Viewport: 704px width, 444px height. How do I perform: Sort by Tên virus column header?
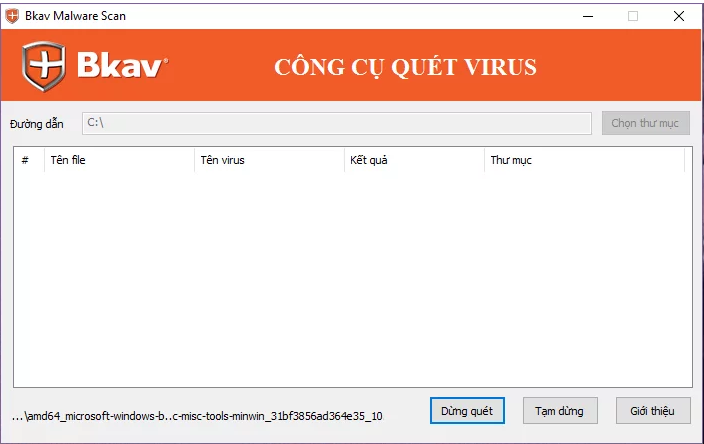[269, 160]
